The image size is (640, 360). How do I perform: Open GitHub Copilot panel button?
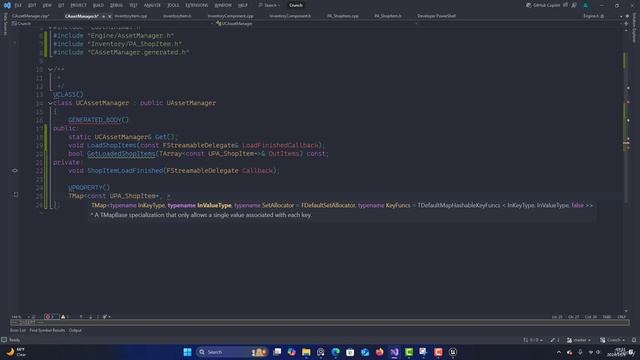click(543, 5)
